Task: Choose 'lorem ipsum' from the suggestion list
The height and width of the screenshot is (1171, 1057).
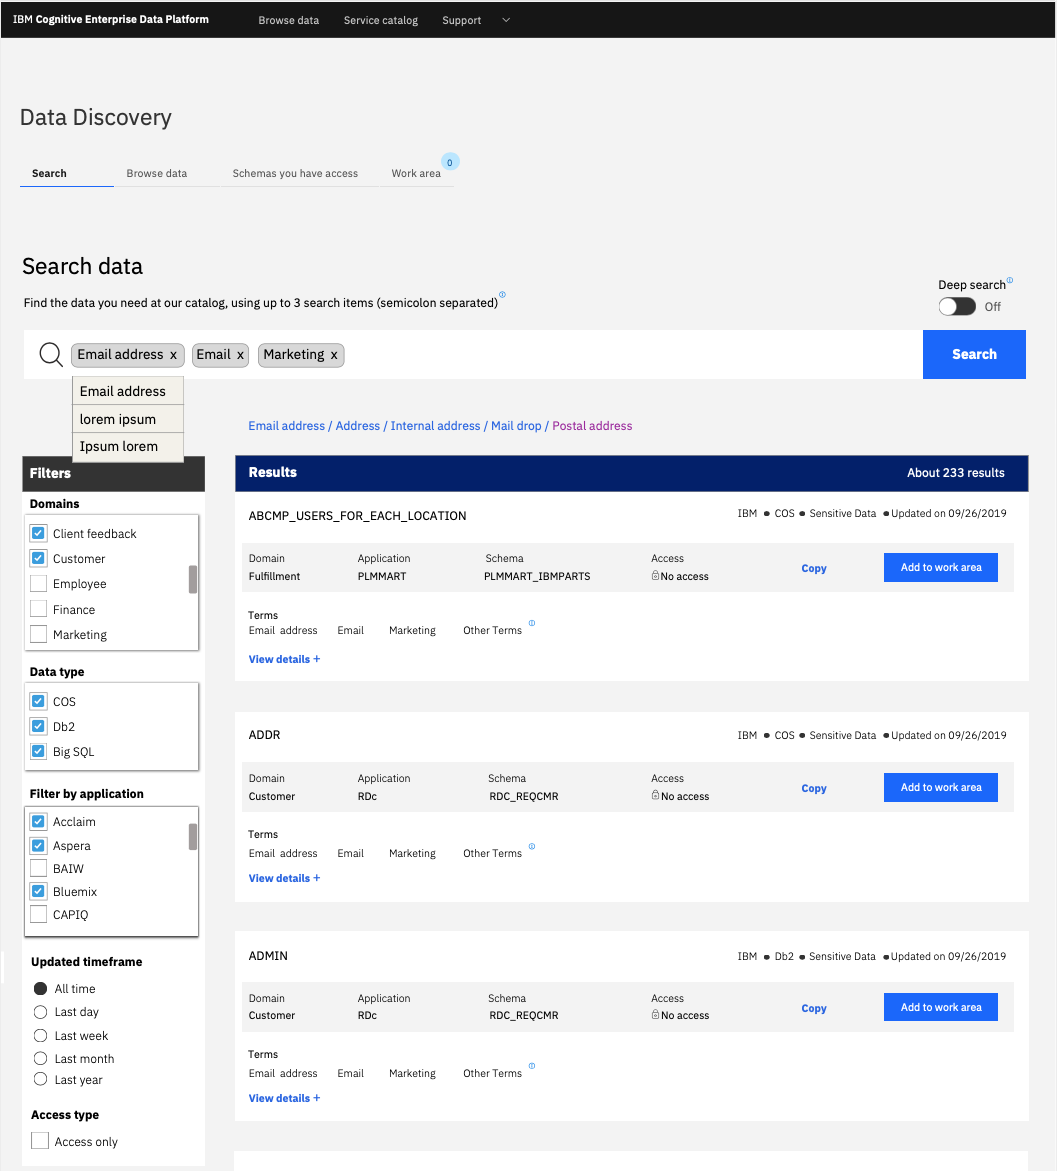Action: (x=118, y=419)
